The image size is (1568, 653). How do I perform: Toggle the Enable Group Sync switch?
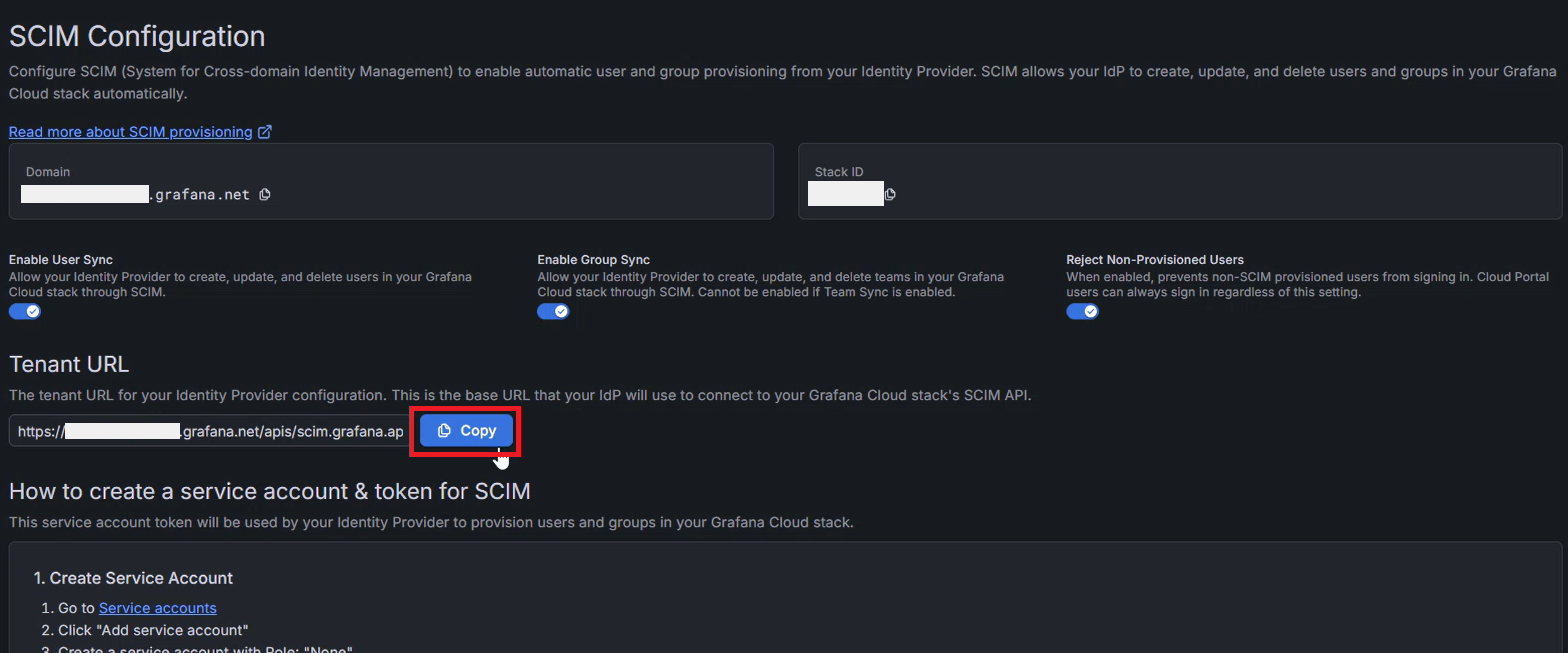point(553,312)
